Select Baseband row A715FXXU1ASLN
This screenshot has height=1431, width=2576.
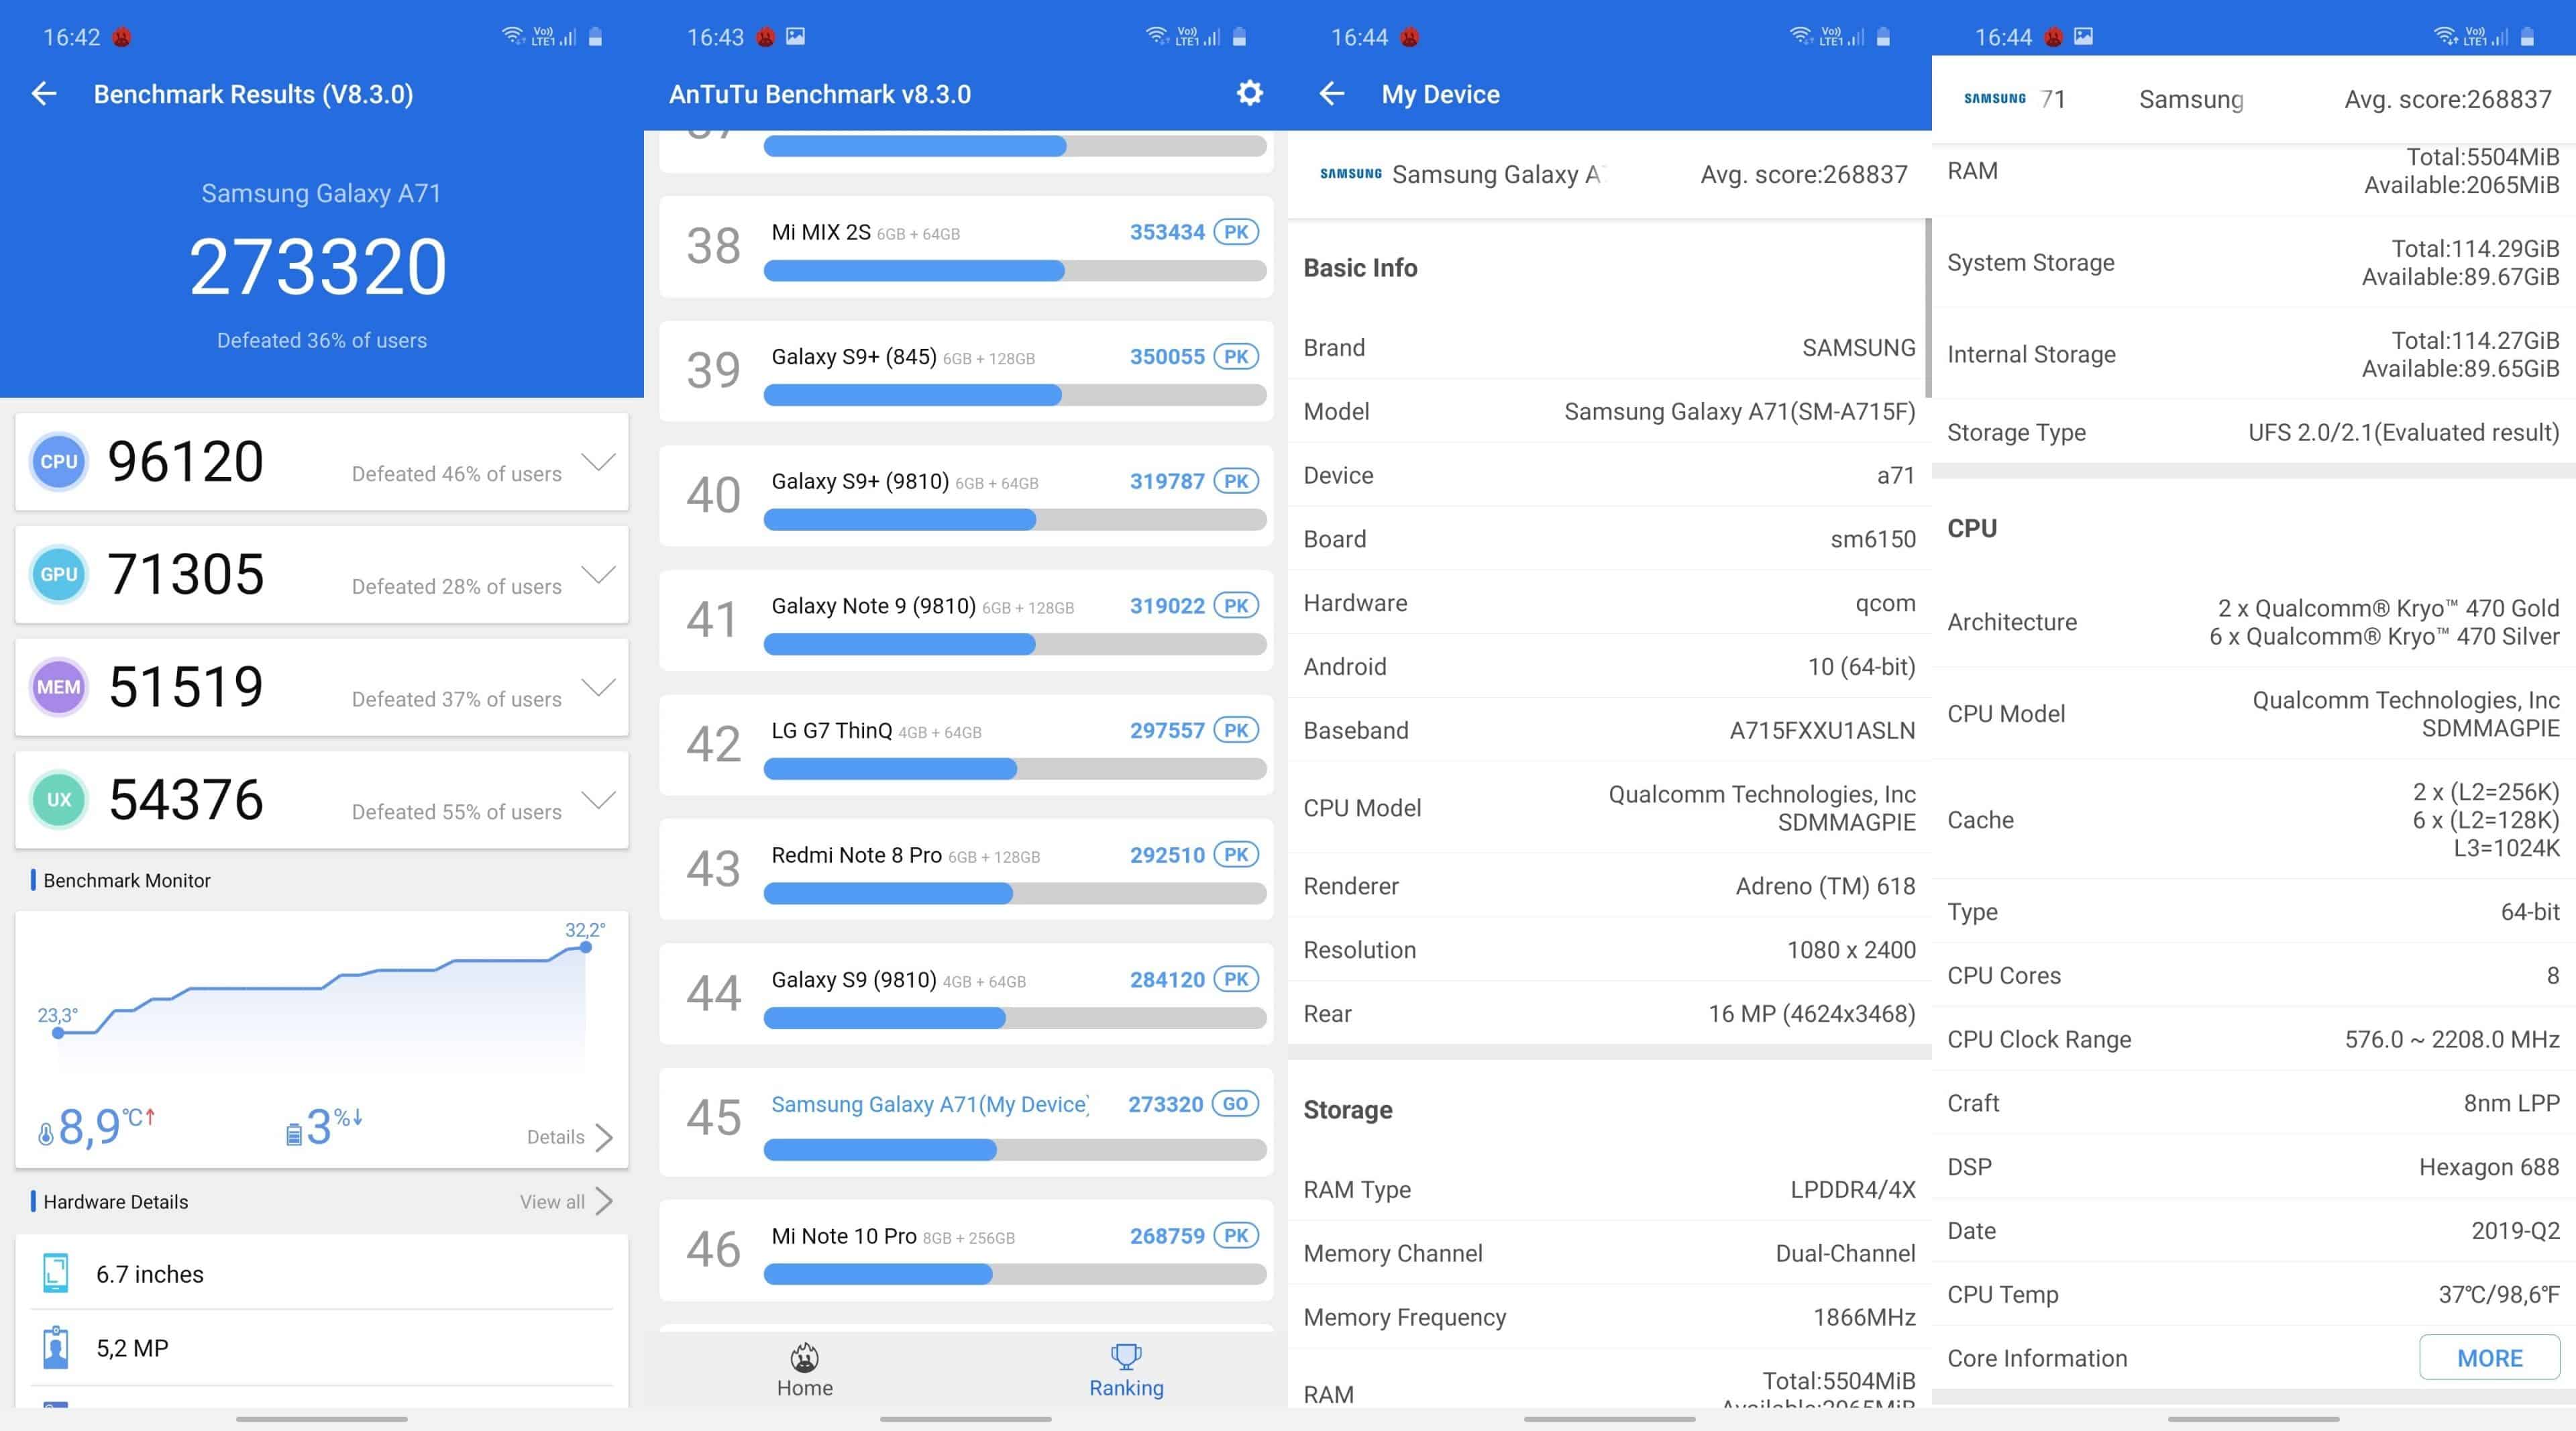pyautogui.click(x=1609, y=730)
